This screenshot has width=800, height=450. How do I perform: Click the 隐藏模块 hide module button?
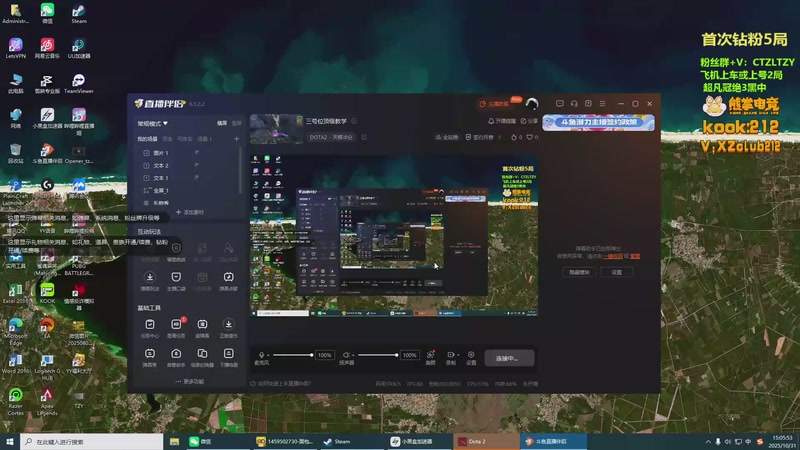click(579, 272)
